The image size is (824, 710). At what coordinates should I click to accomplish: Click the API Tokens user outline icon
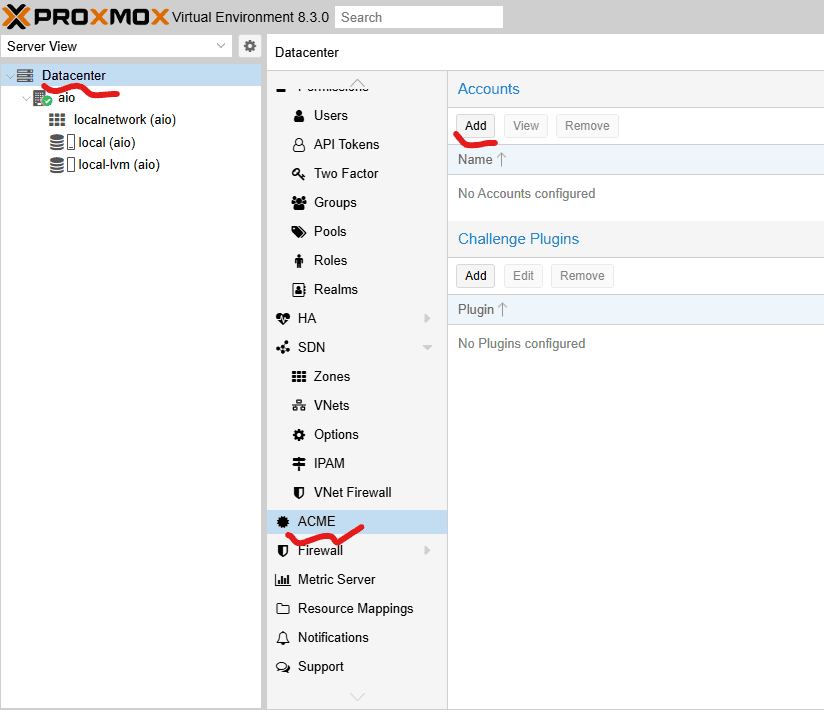click(x=298, y=145)
